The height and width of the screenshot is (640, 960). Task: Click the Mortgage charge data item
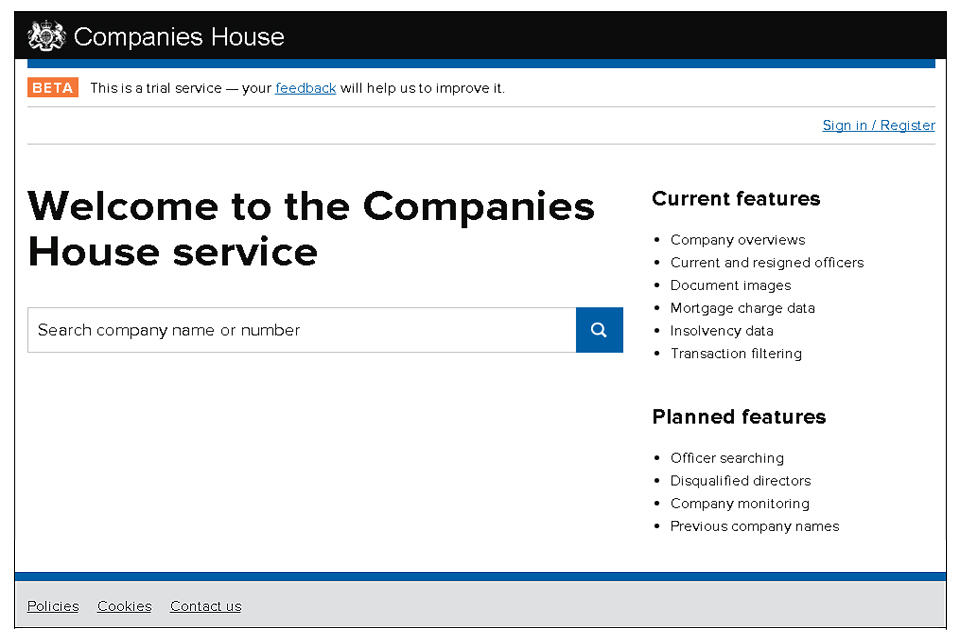point(742,308)
